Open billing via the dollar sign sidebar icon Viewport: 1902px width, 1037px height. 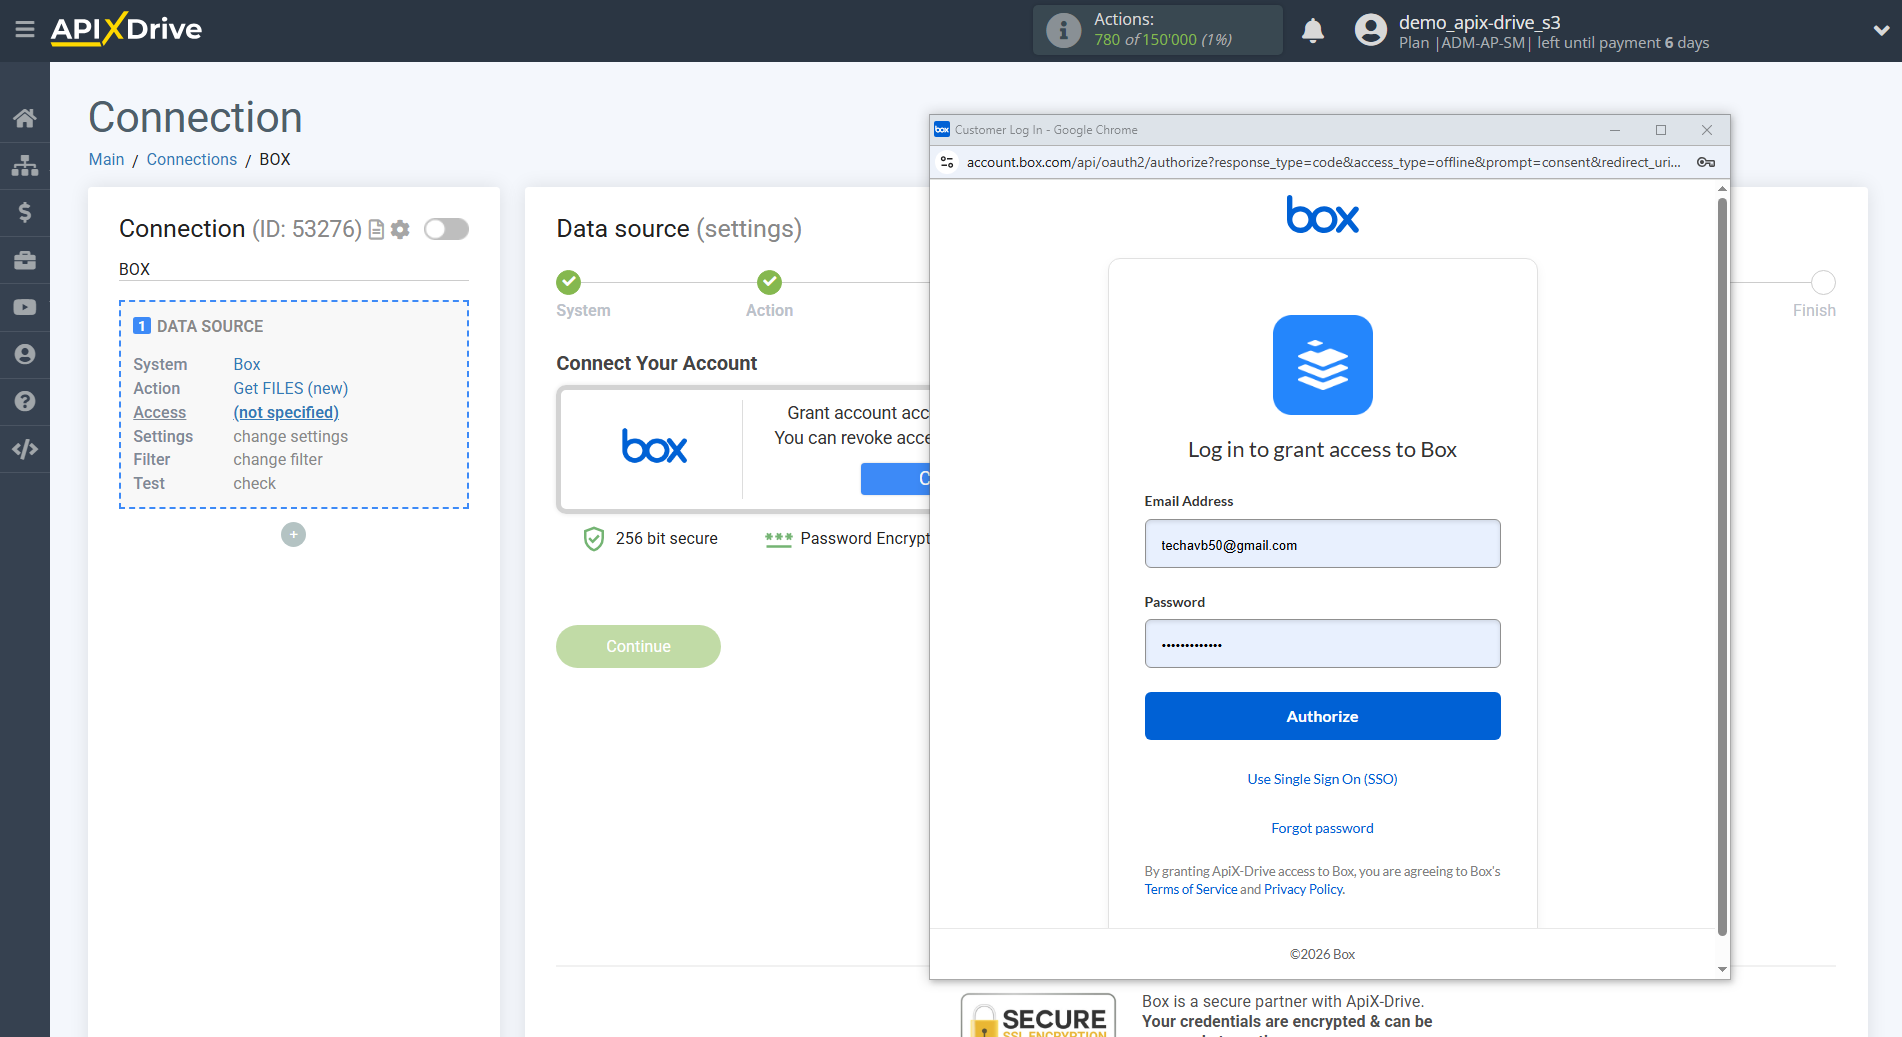[25, 212]
